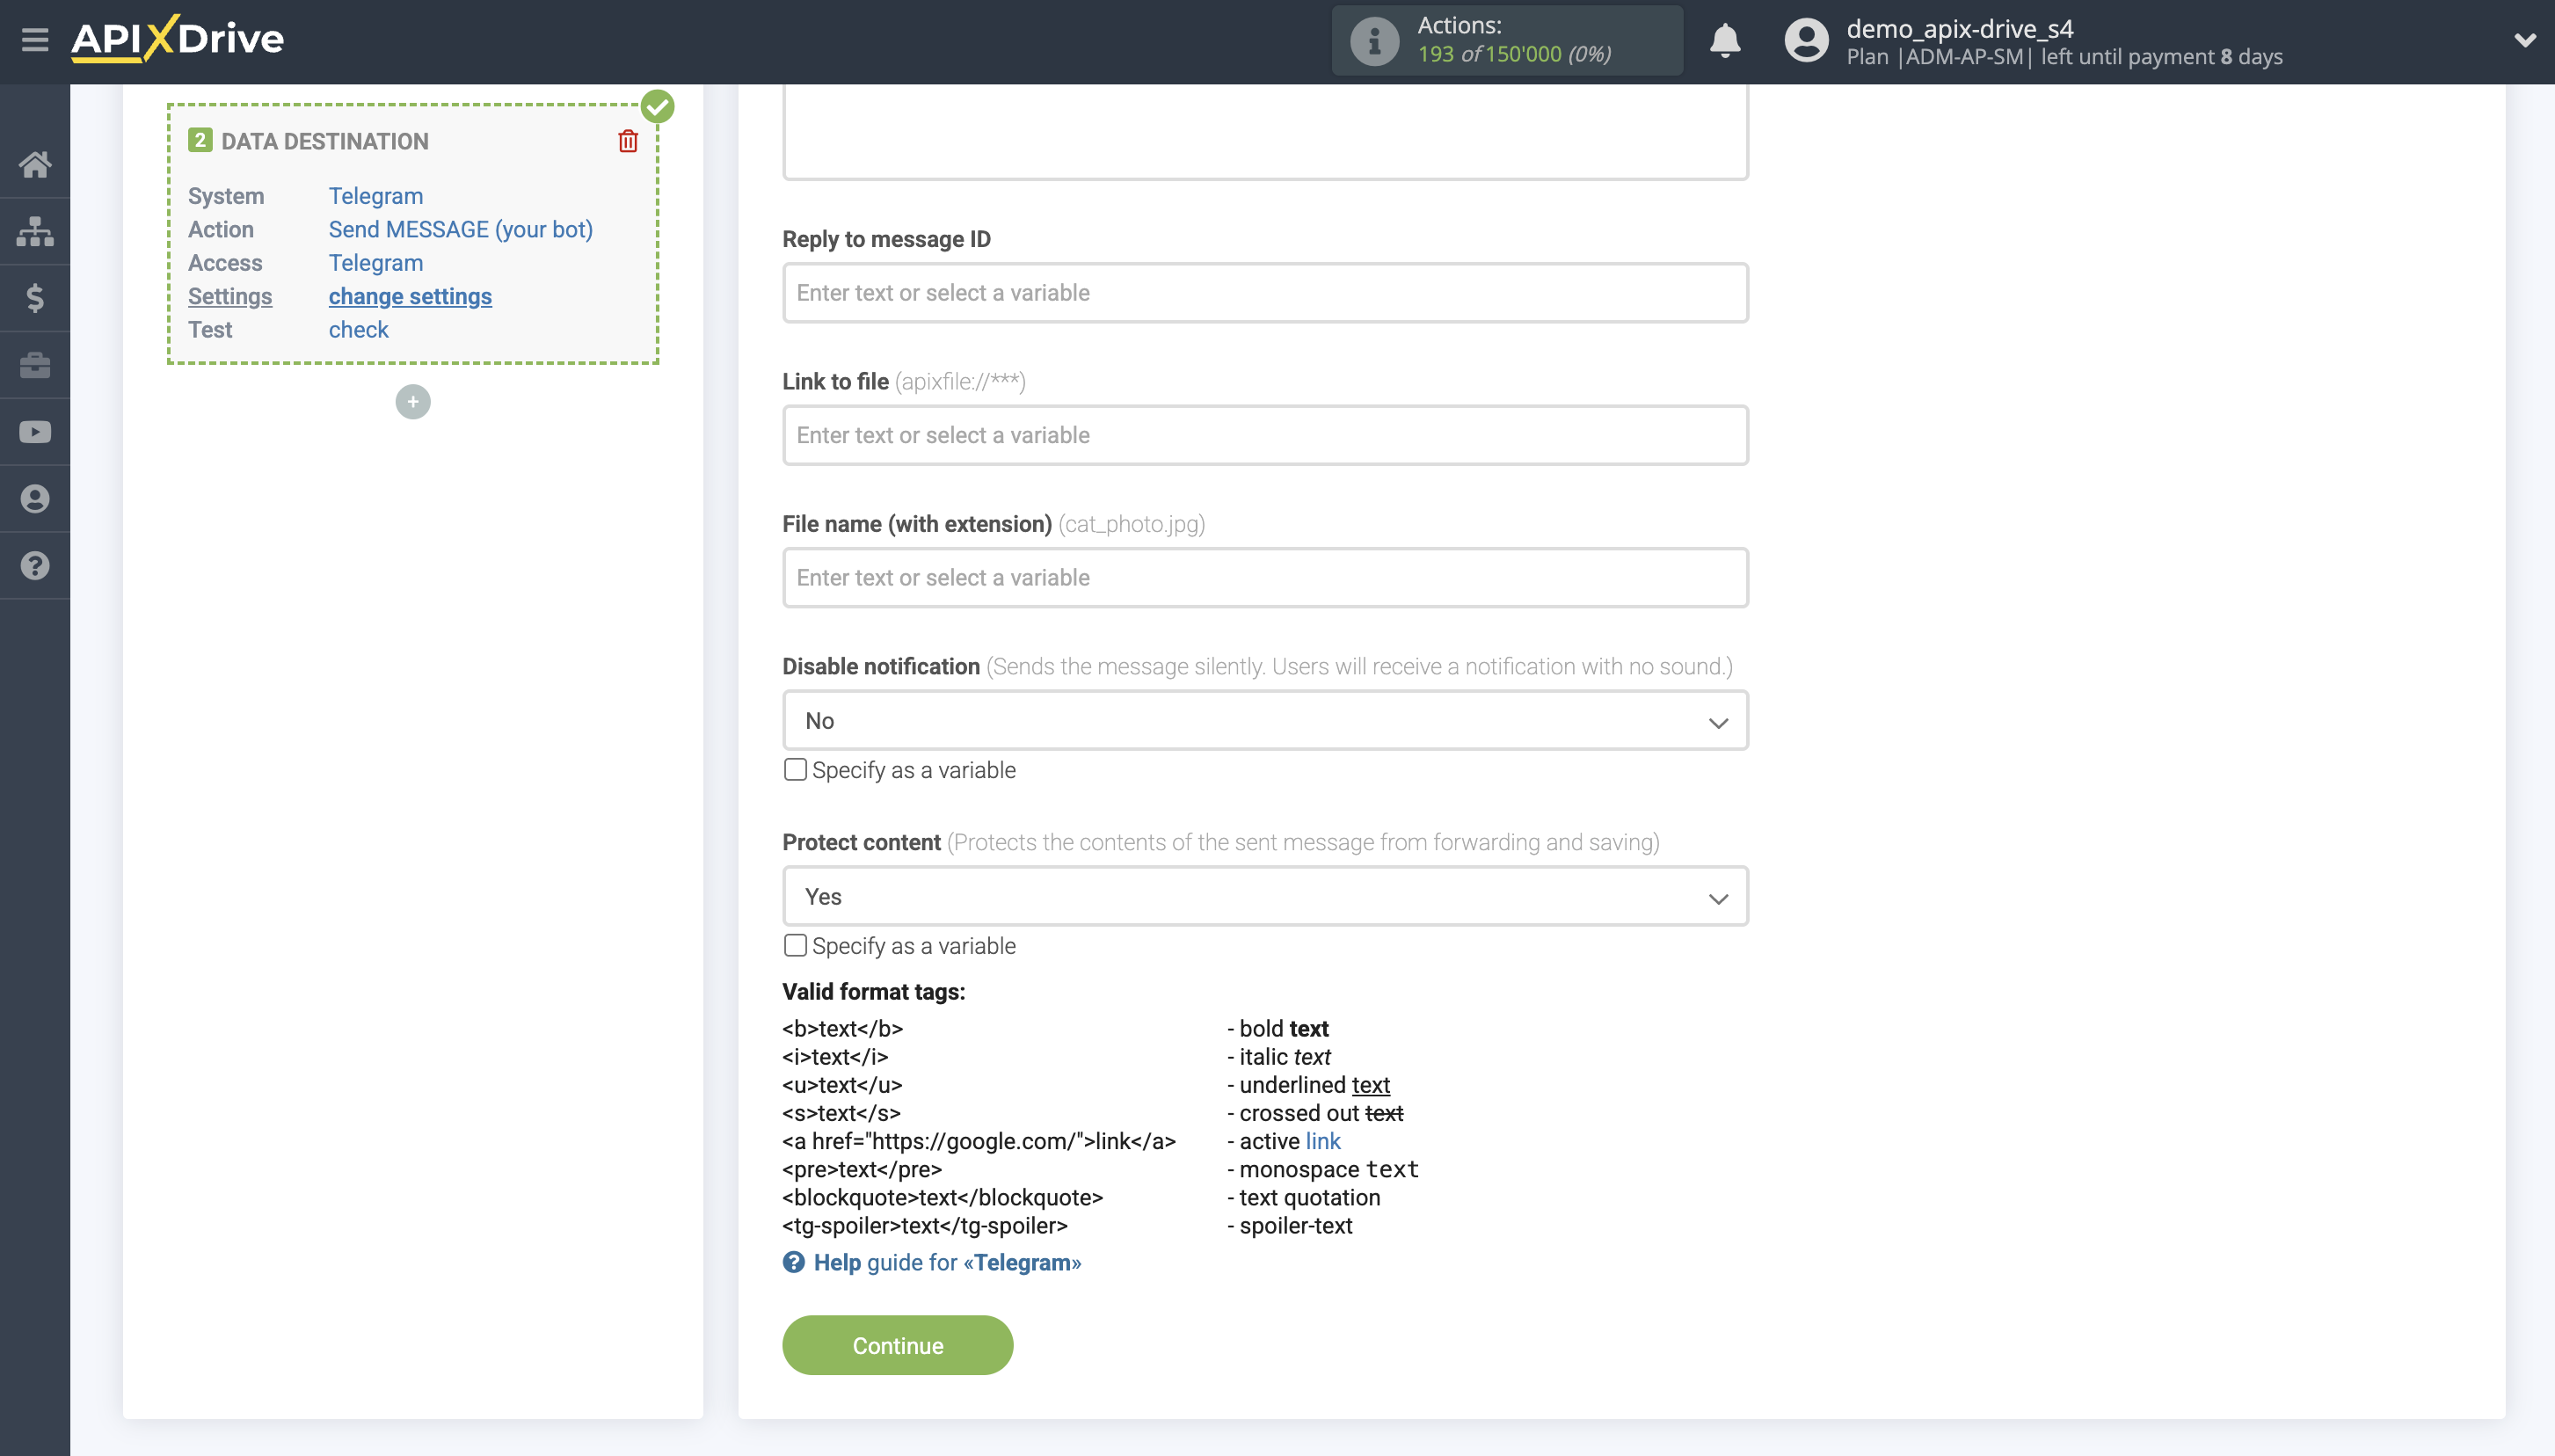Click the Reply to message ID field

tap(1264, 292)
